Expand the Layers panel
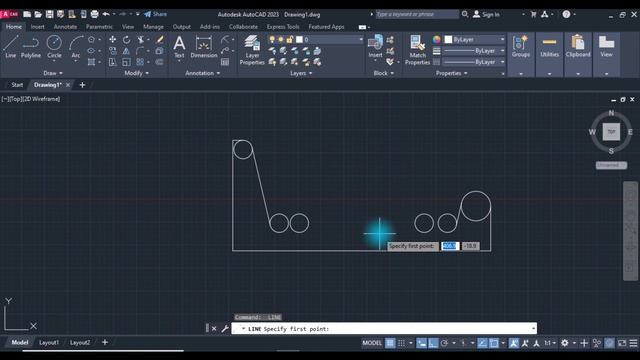The height and width of the screenshot is (360, 640). coord(301,73)
